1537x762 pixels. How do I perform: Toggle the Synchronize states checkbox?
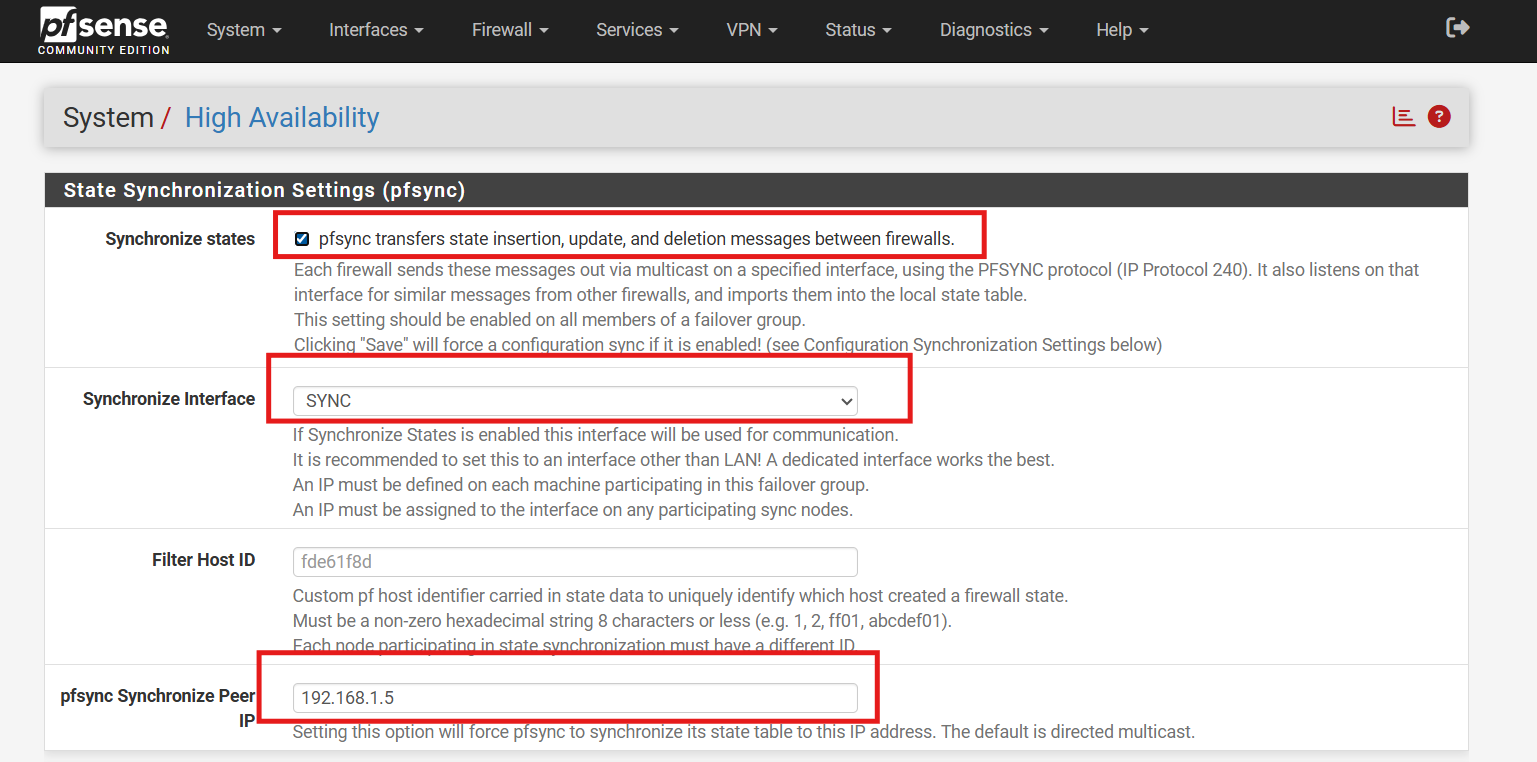(302, 239)
